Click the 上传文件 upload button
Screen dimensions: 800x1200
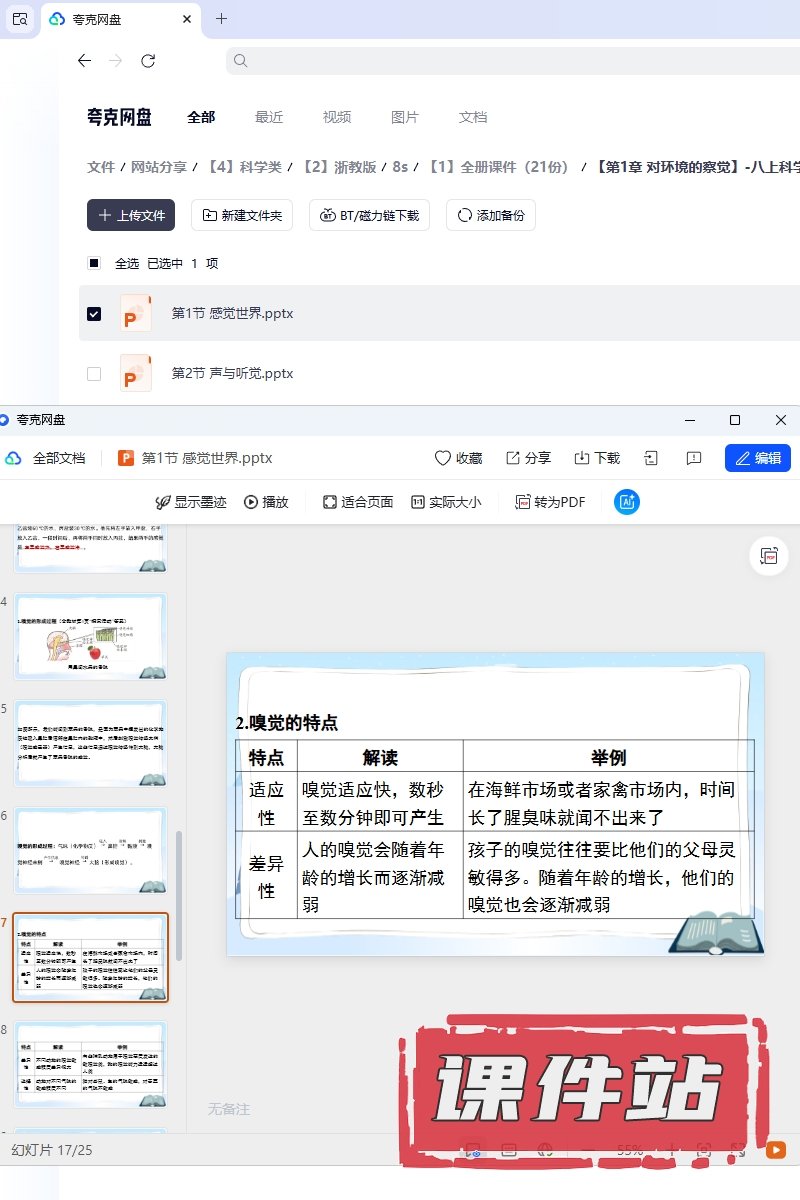click(131, 215)
